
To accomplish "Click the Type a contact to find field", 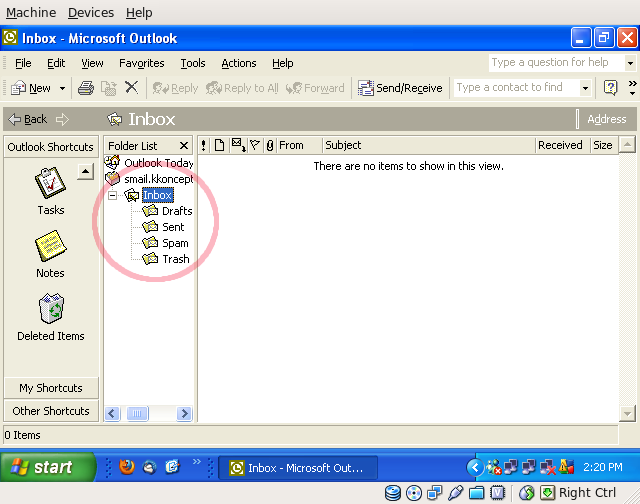I will pyautogui.click(x=517, y=87).
